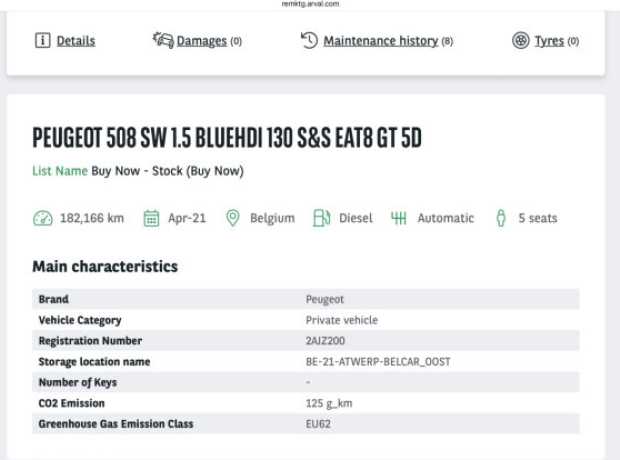Click the history clock icon
This screenshot has height=460, width=620.
(x=309, y=40)
